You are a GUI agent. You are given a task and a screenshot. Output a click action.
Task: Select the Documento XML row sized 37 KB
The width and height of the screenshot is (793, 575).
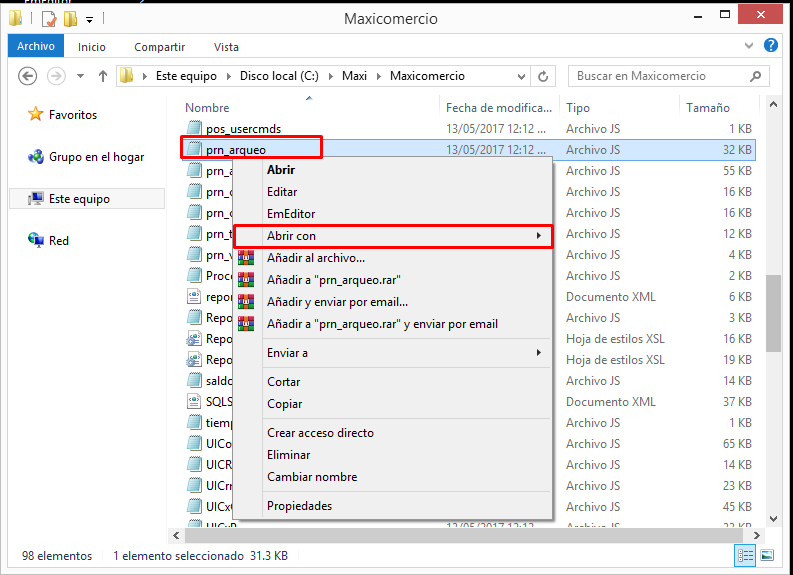(x=470, y=402)
